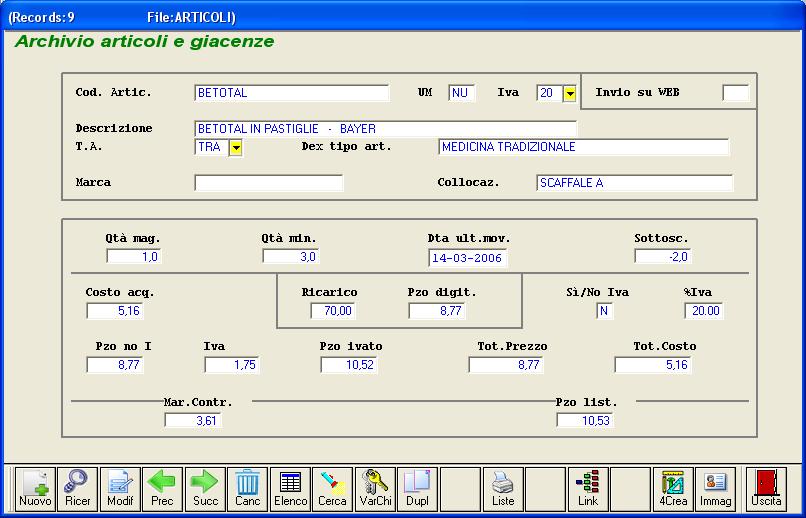Click the Costo acq. field
This screenshot has width=806, height=518.
click(115, 311)
